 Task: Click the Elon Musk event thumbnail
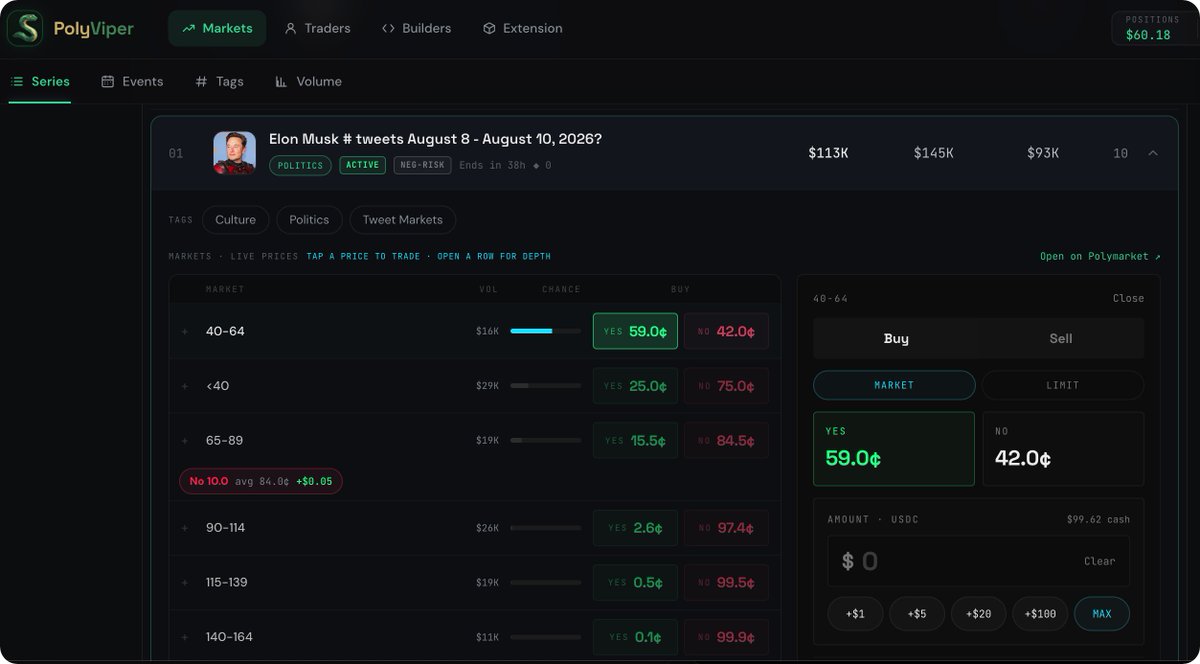click(234, 153)
